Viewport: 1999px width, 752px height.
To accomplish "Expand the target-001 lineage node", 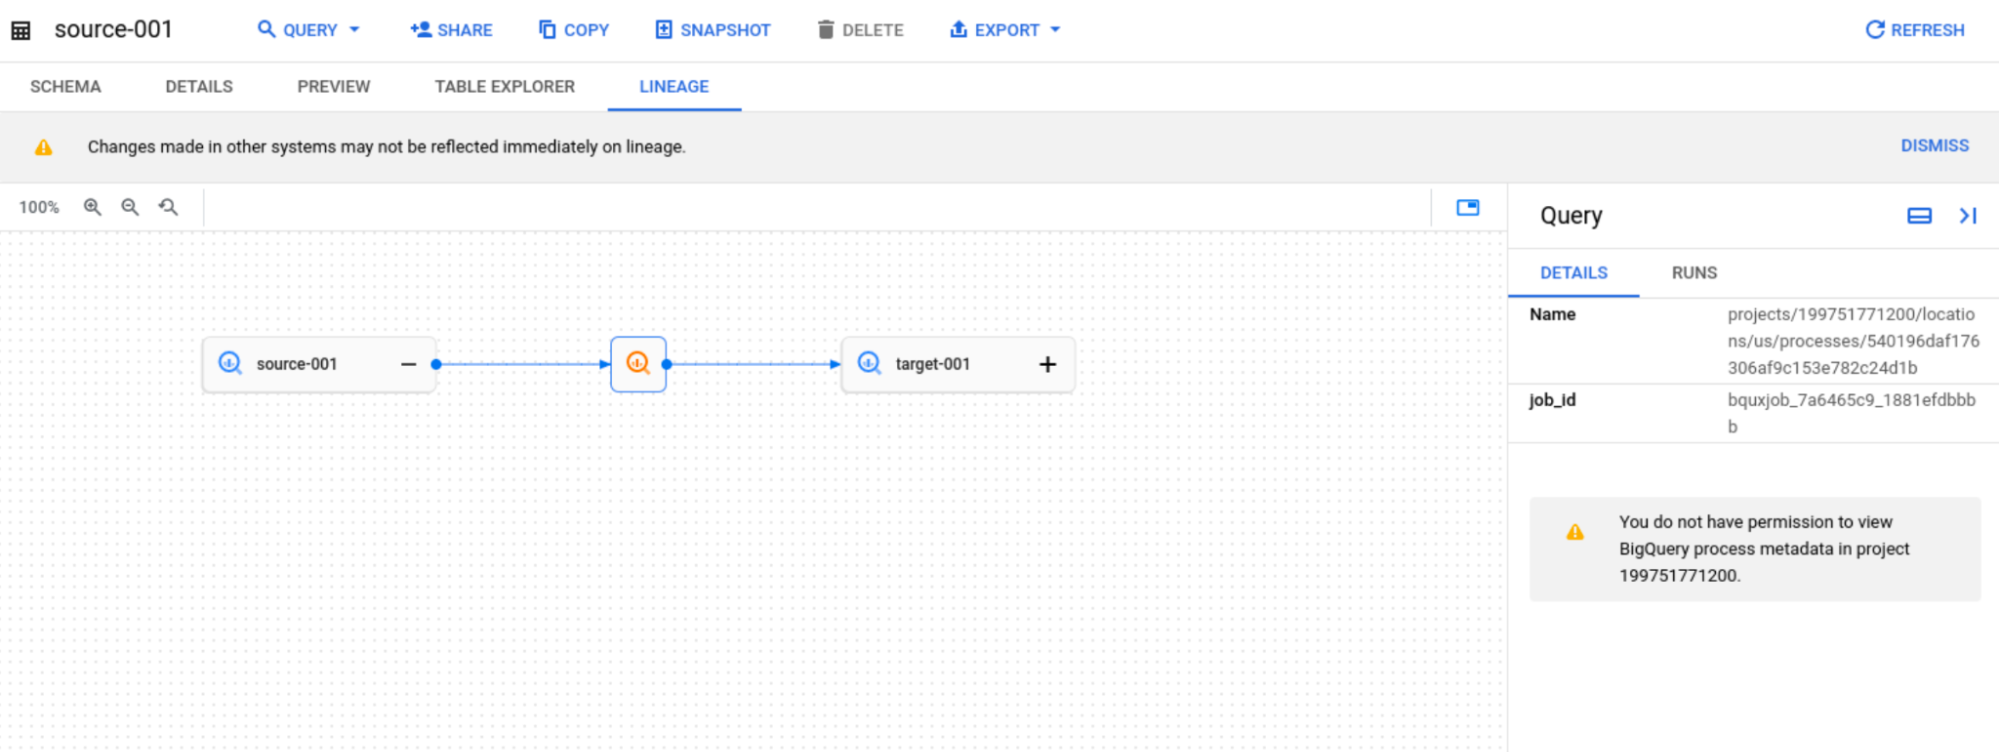I will coord(1046,363).
